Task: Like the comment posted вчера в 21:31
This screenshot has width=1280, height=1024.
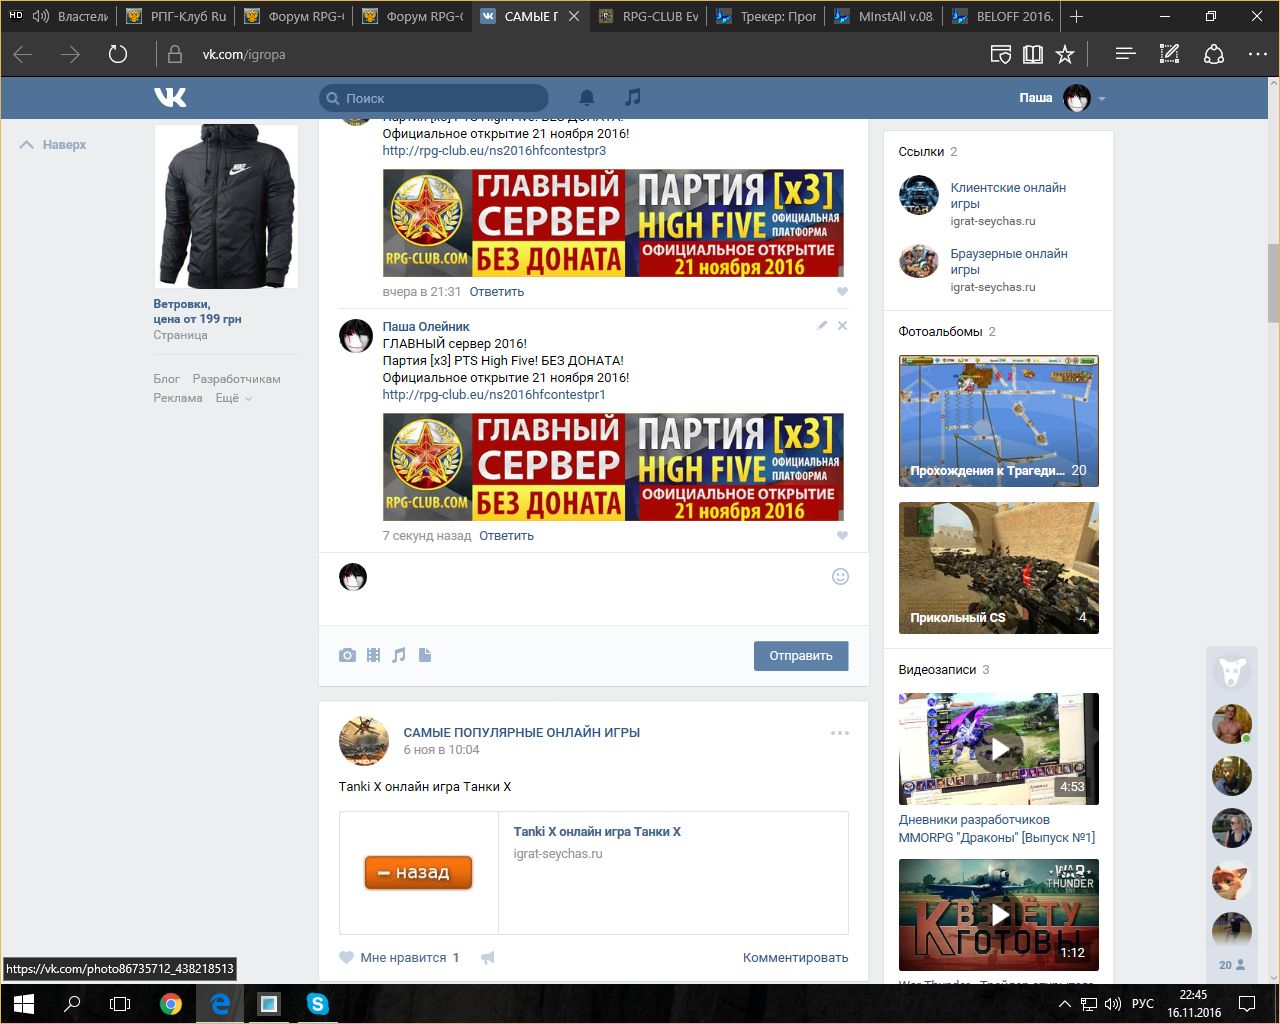Action: point(842,292)
